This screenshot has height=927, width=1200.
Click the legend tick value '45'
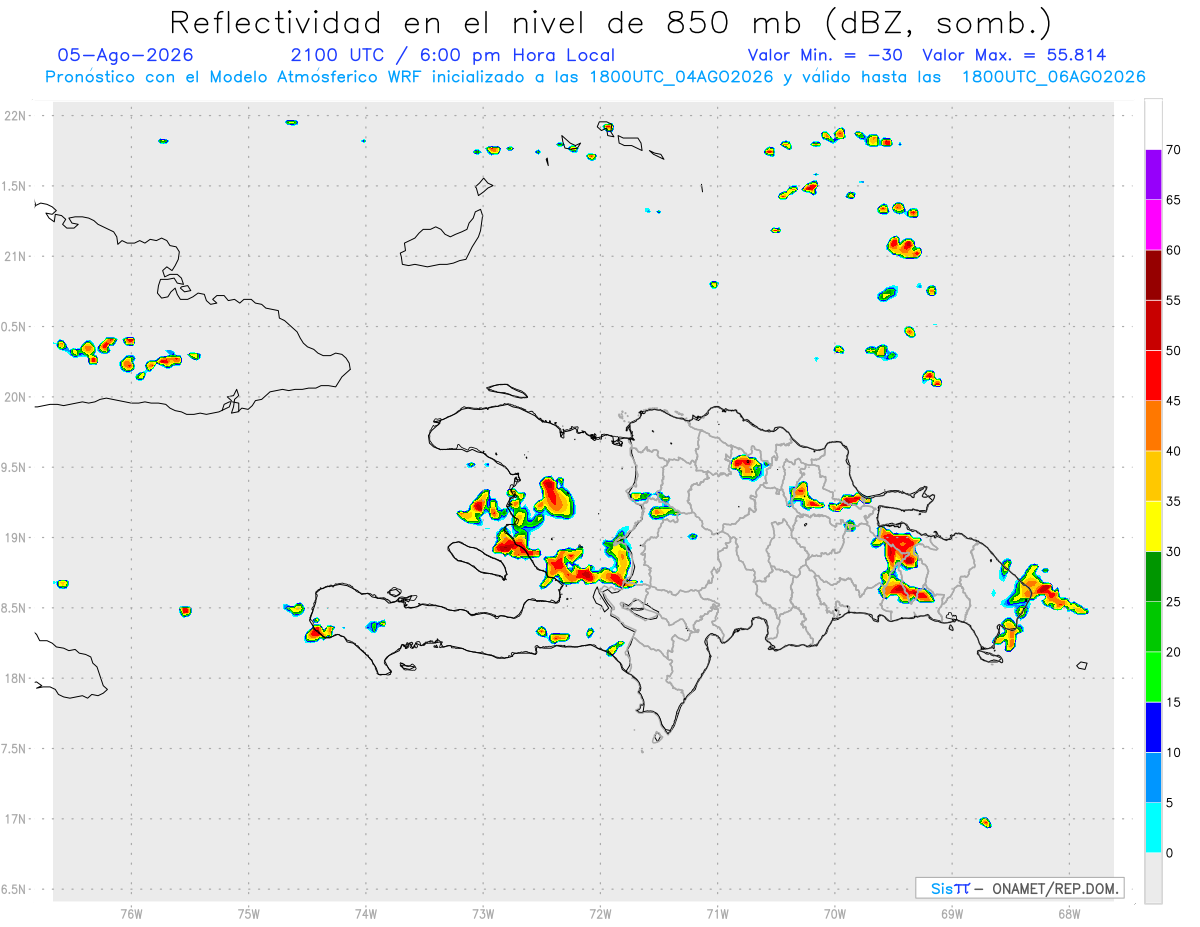[1174, 401]
